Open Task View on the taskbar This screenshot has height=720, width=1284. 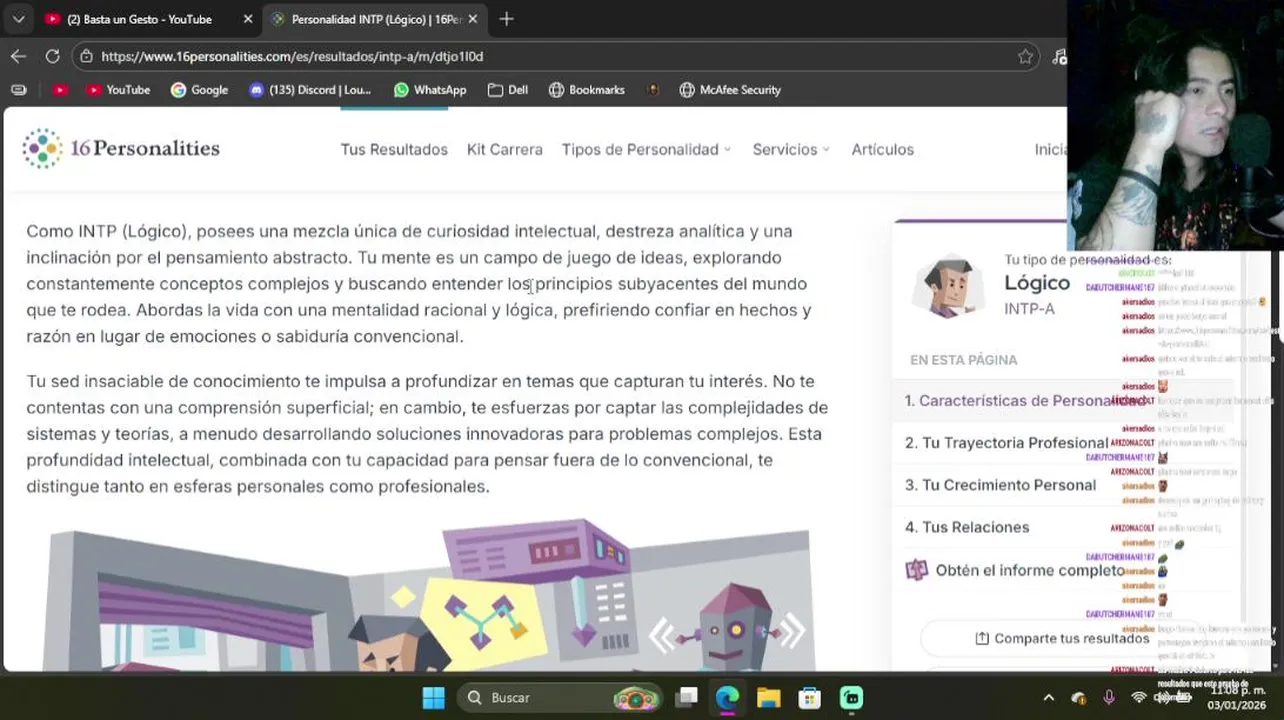[686, 697]
